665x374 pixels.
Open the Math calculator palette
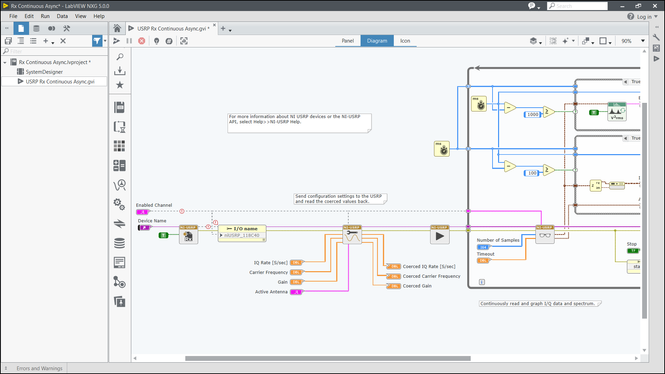[120, 165]
